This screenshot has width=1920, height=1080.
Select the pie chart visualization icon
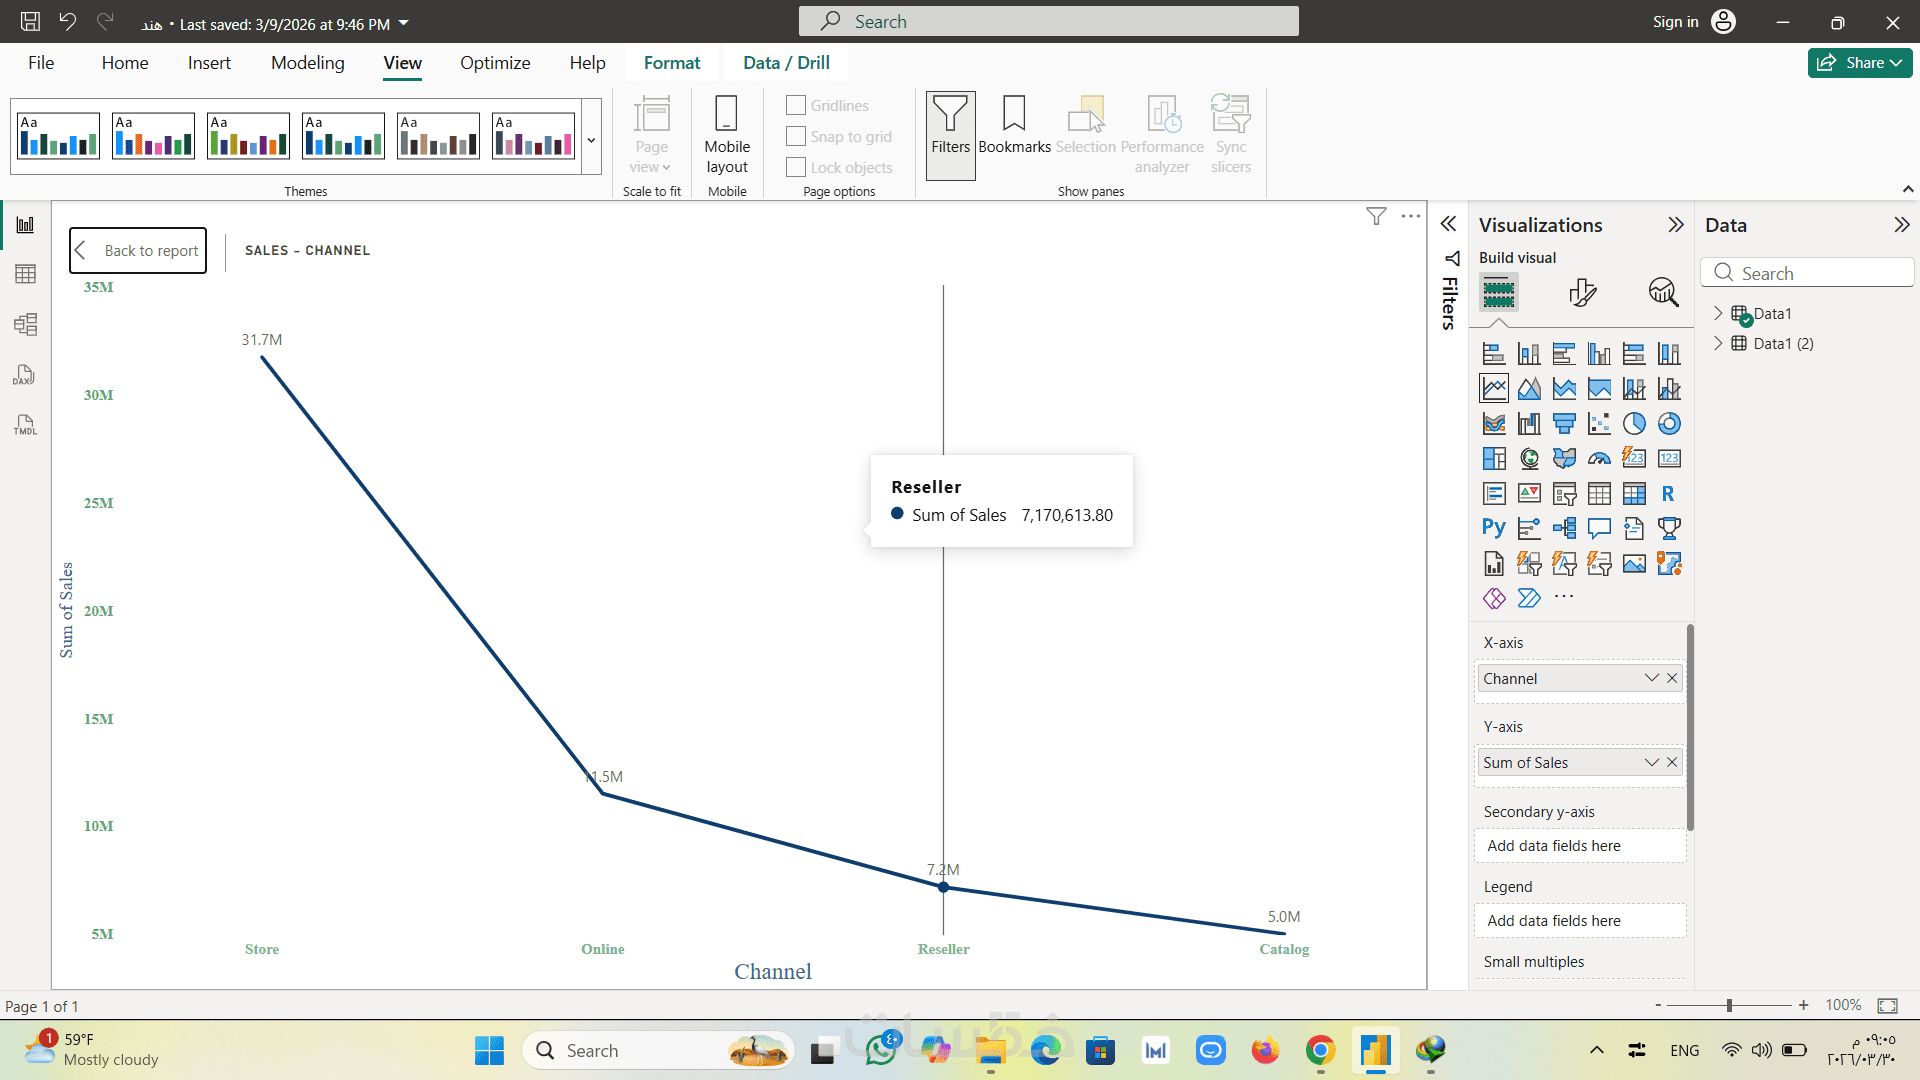click(1634, 424)
